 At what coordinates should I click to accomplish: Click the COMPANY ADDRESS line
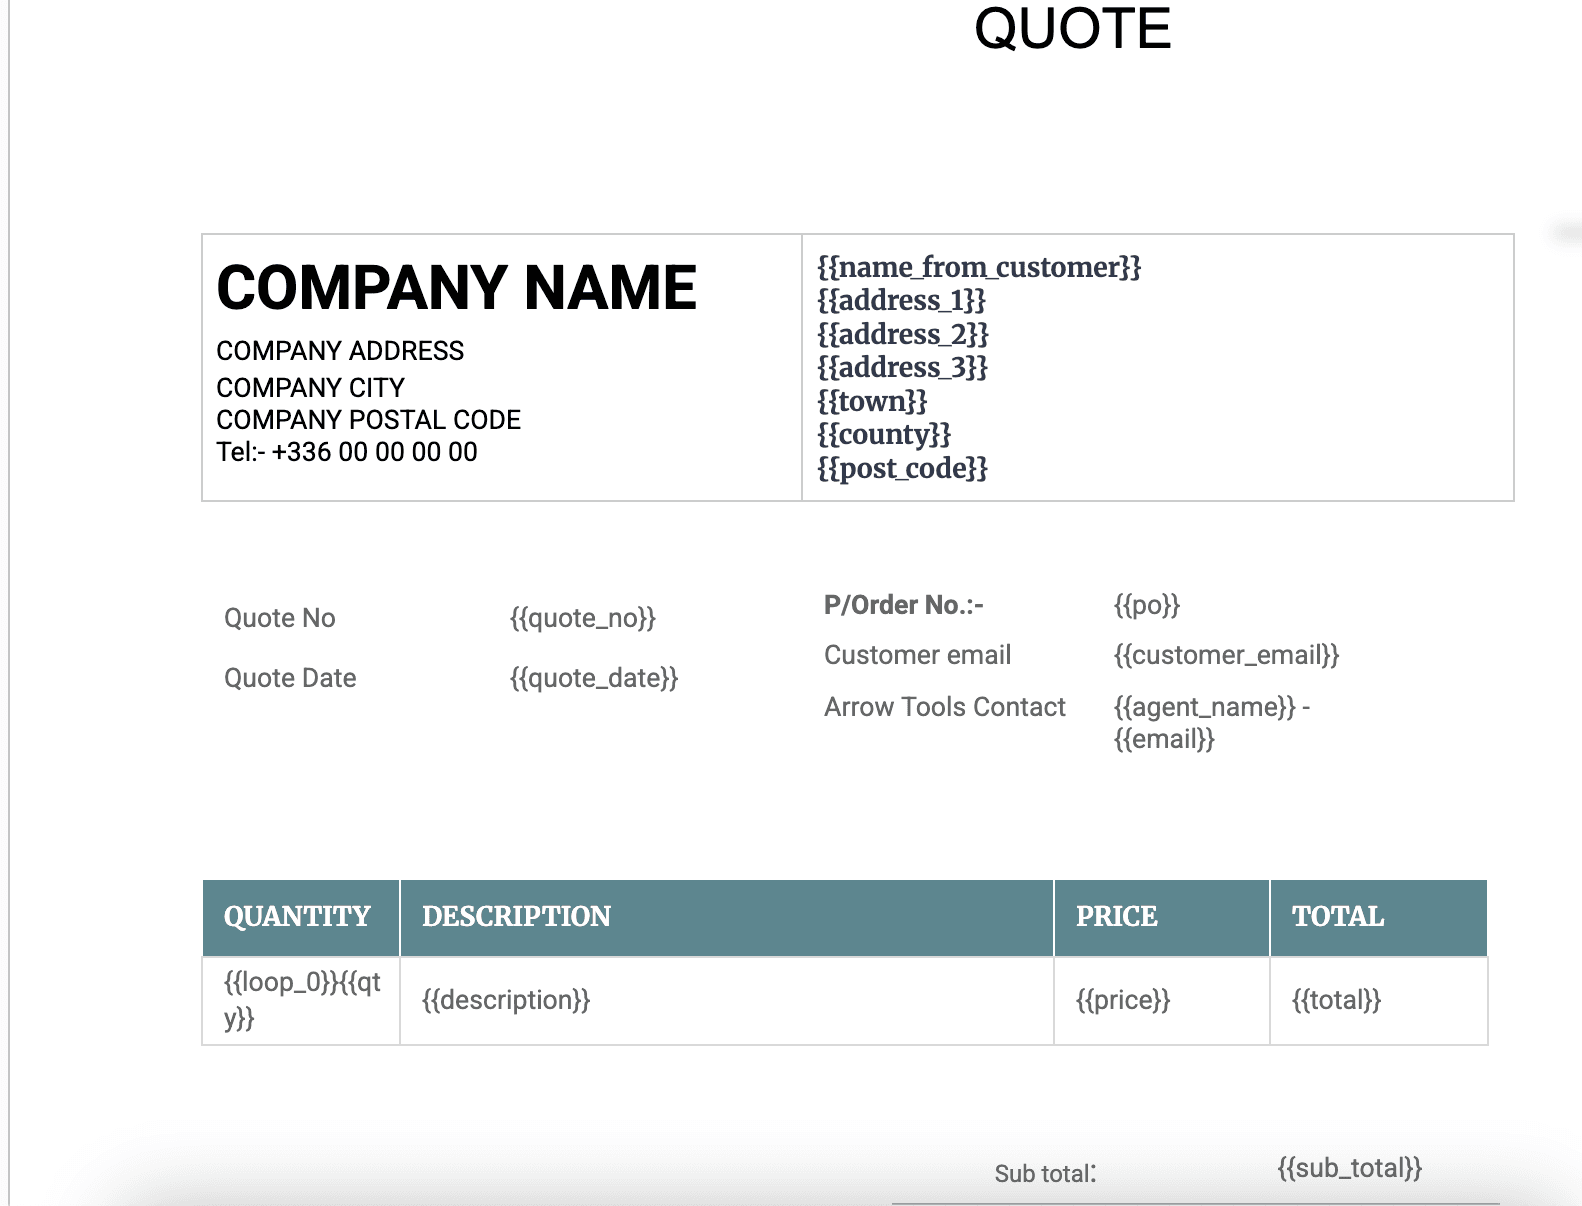click(340, 351)
